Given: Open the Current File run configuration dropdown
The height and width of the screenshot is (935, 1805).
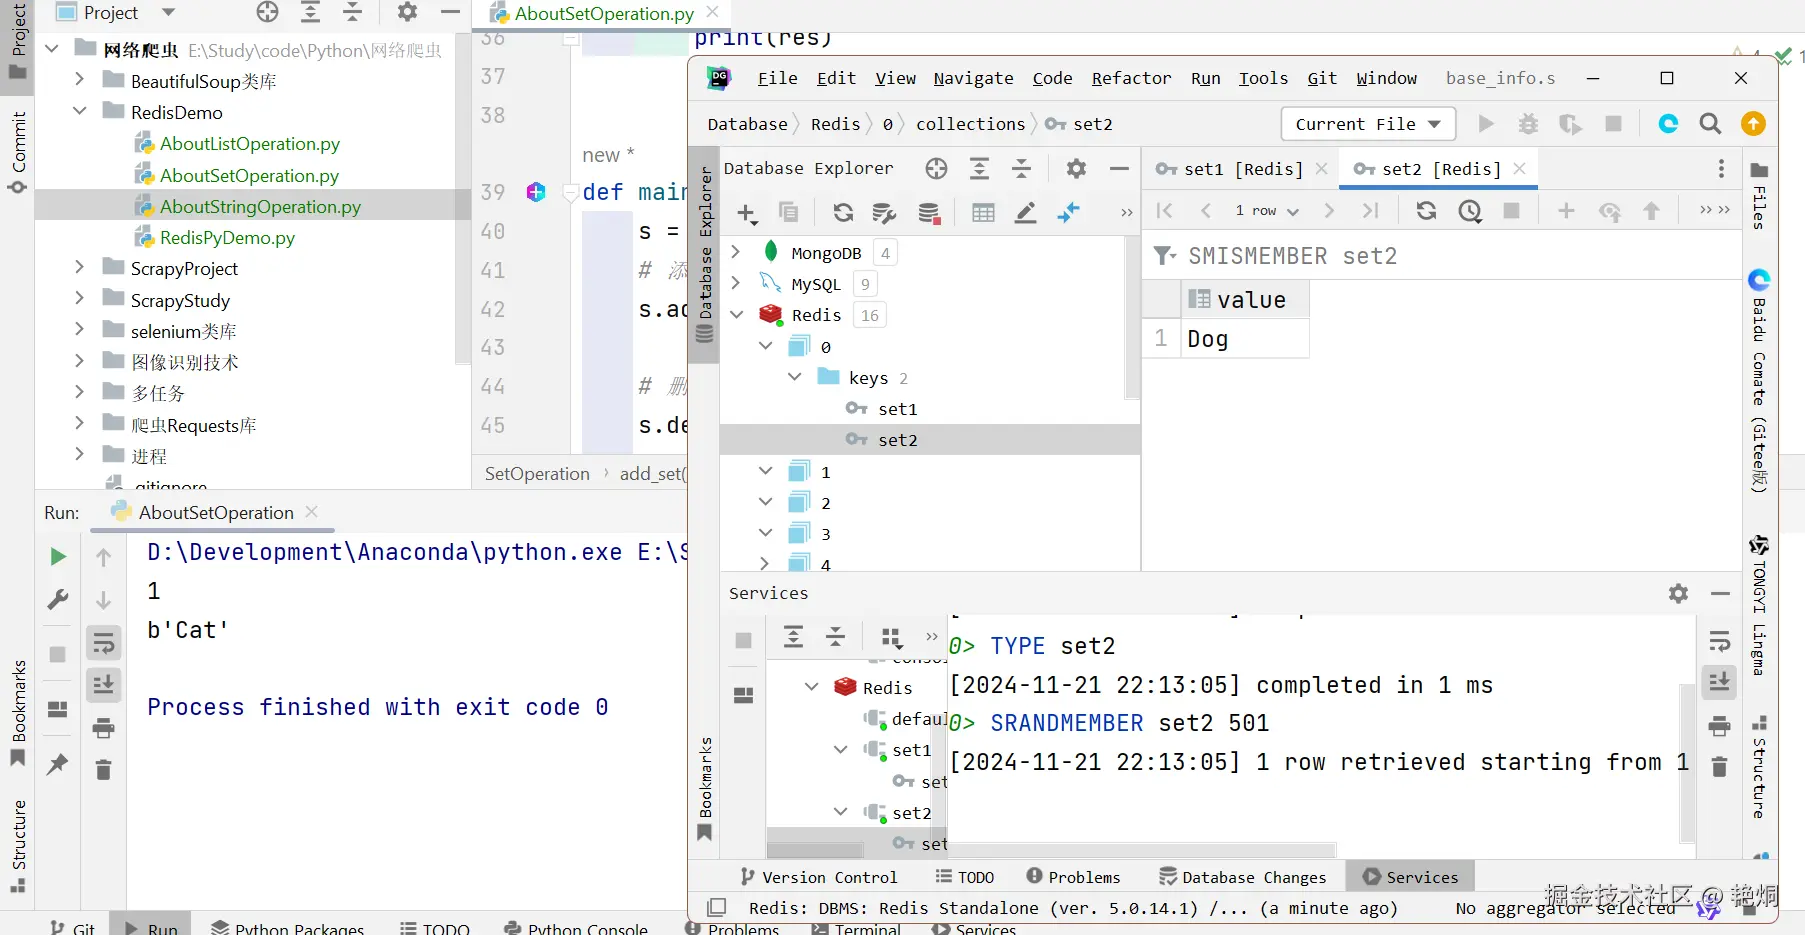Looking at the screenshot, I should pos(1367,124).
